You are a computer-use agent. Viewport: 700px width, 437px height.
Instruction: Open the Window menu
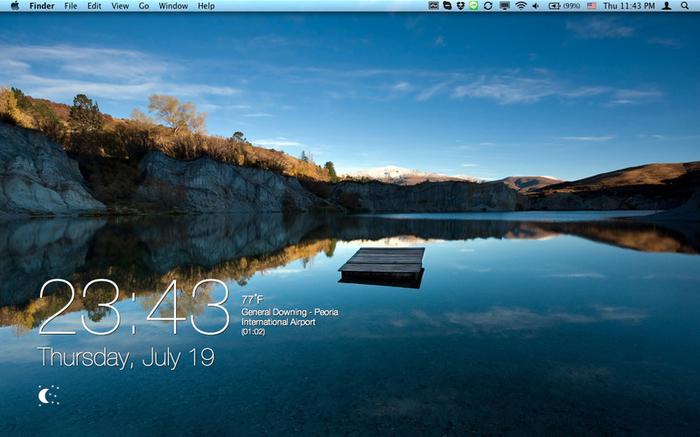[173, 6]
